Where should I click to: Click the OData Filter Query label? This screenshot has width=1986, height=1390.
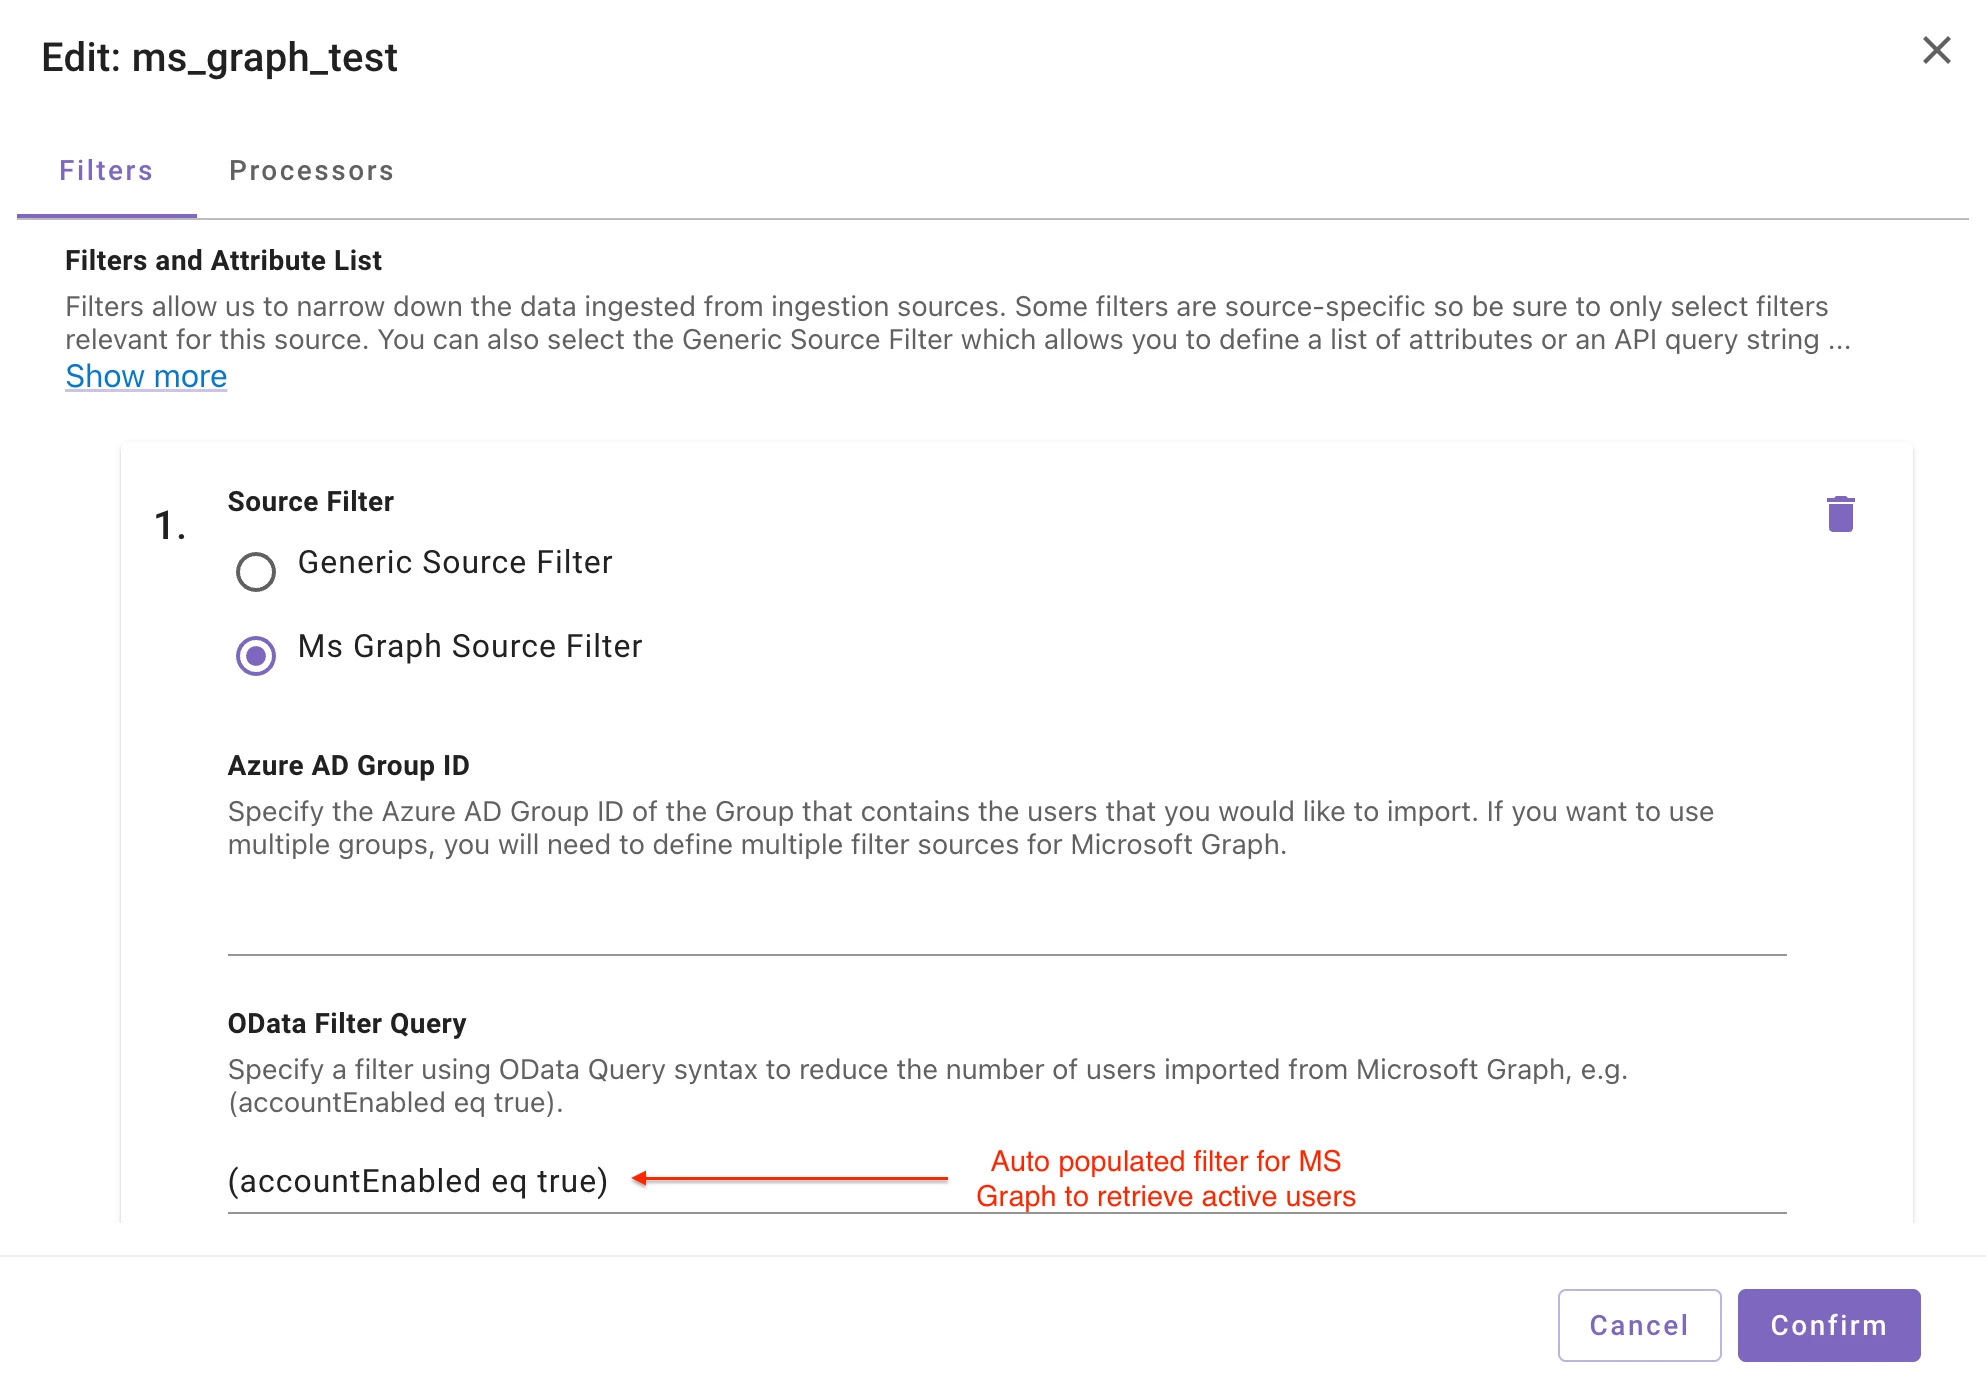(x=347, y=1023)
